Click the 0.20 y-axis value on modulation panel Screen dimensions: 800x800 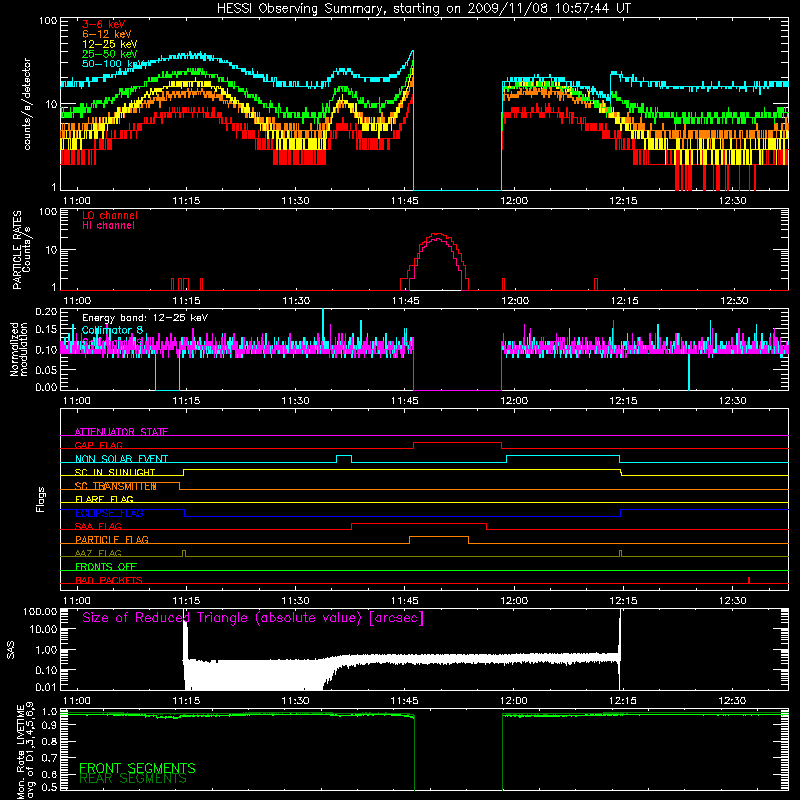(x=46, y=312)
